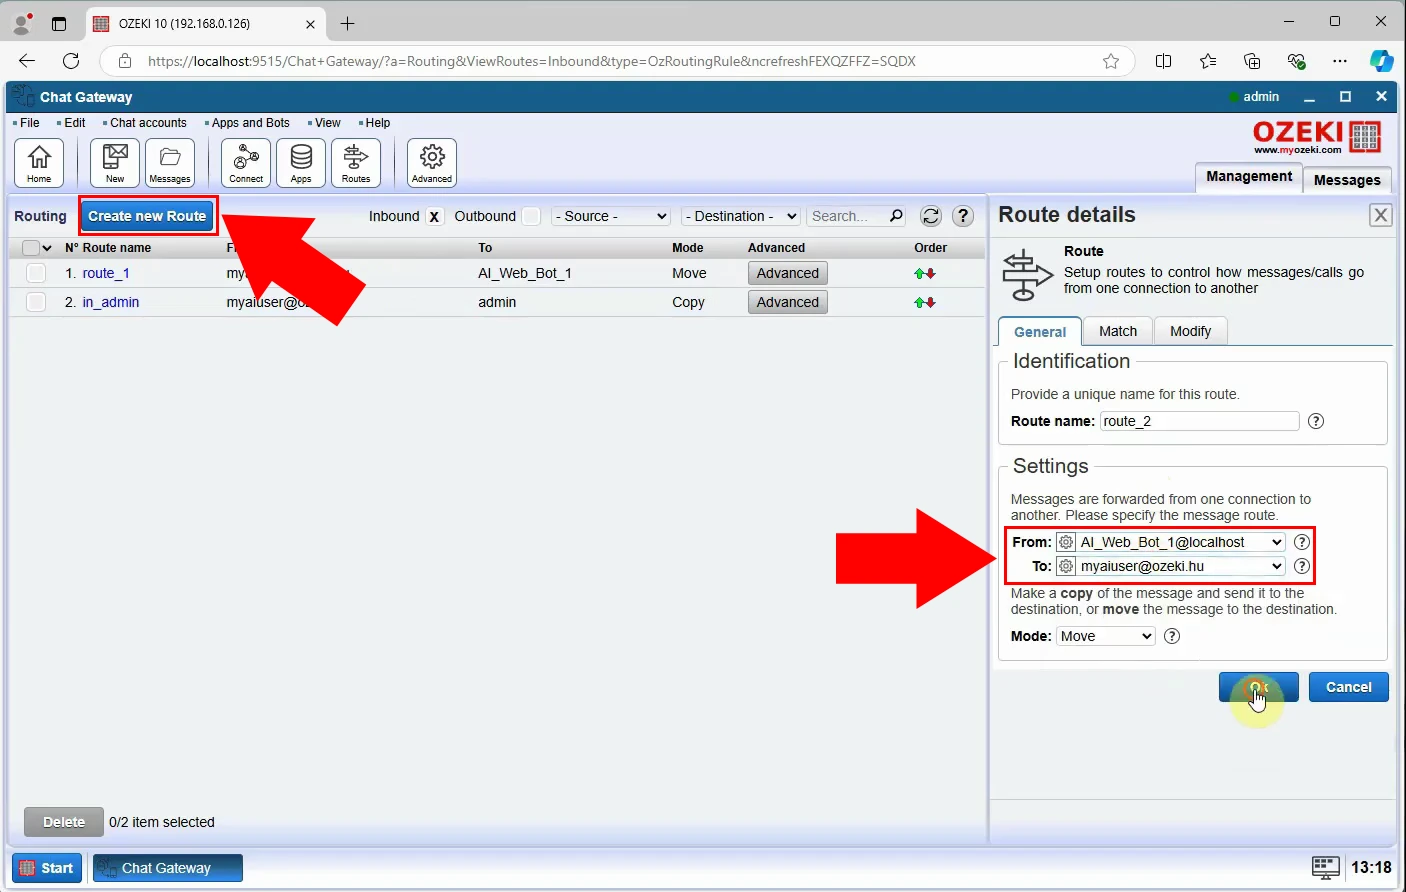Click the Route name input field
This screenshot has width=1406, height=892.
[x=1199, y=421]
